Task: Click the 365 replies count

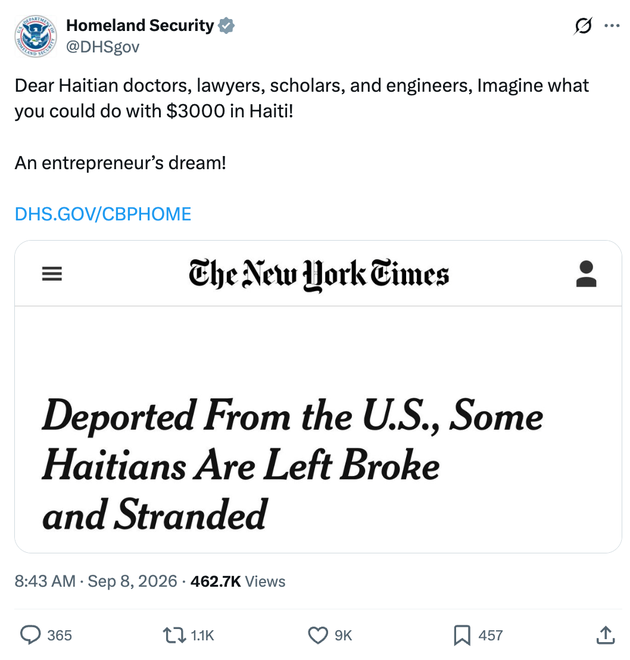Action: click(x=59, y=635)
